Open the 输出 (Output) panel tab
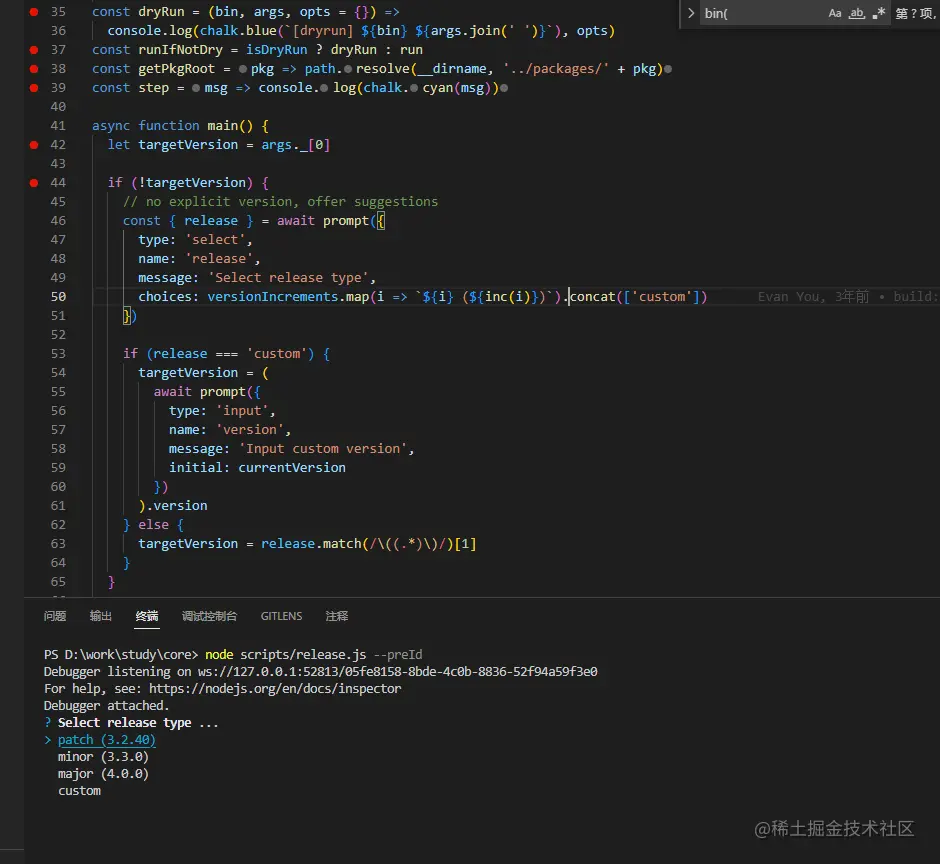940x864 pixels. (x=101, y=616)
